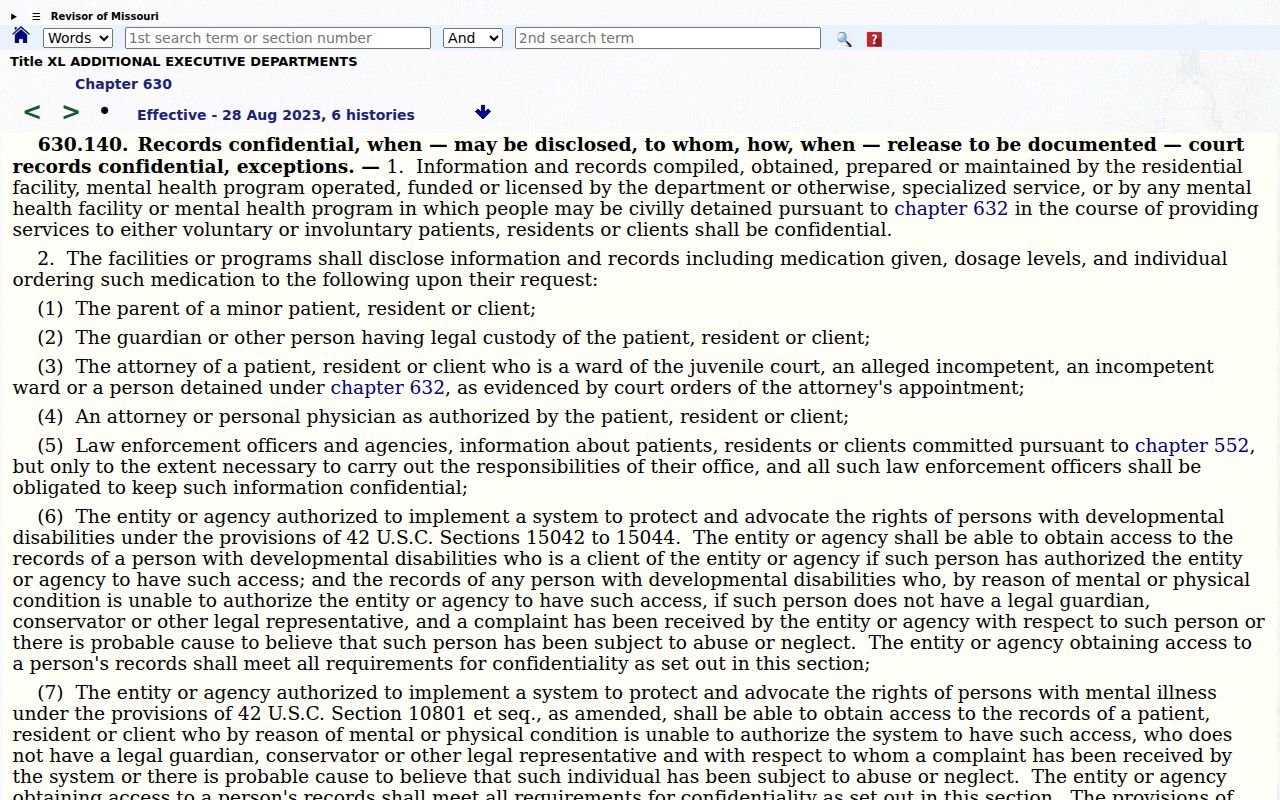Open the Words search type dropdown

78,38
